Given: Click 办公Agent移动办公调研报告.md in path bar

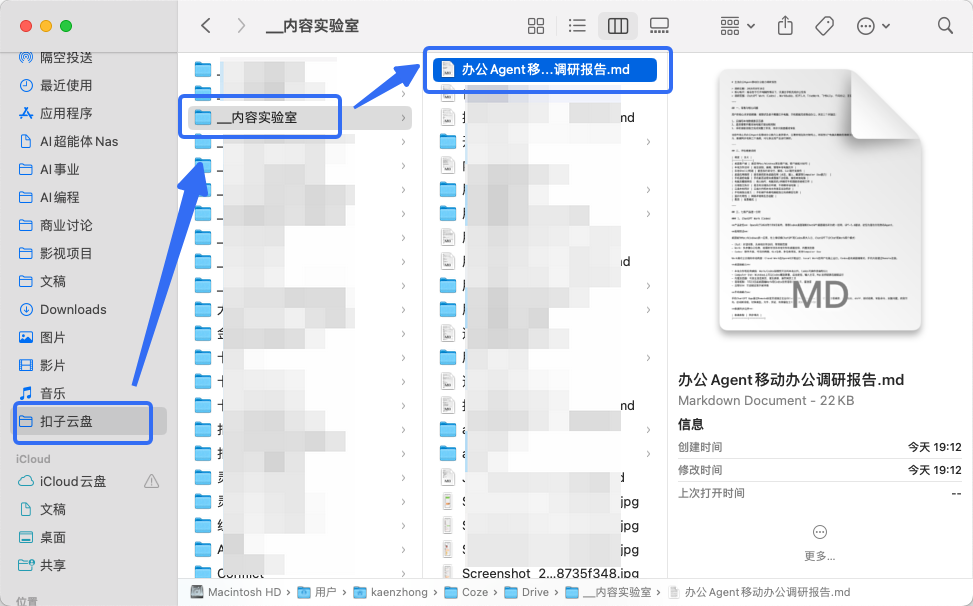Looking at the screenshot, I should (759, 592).
